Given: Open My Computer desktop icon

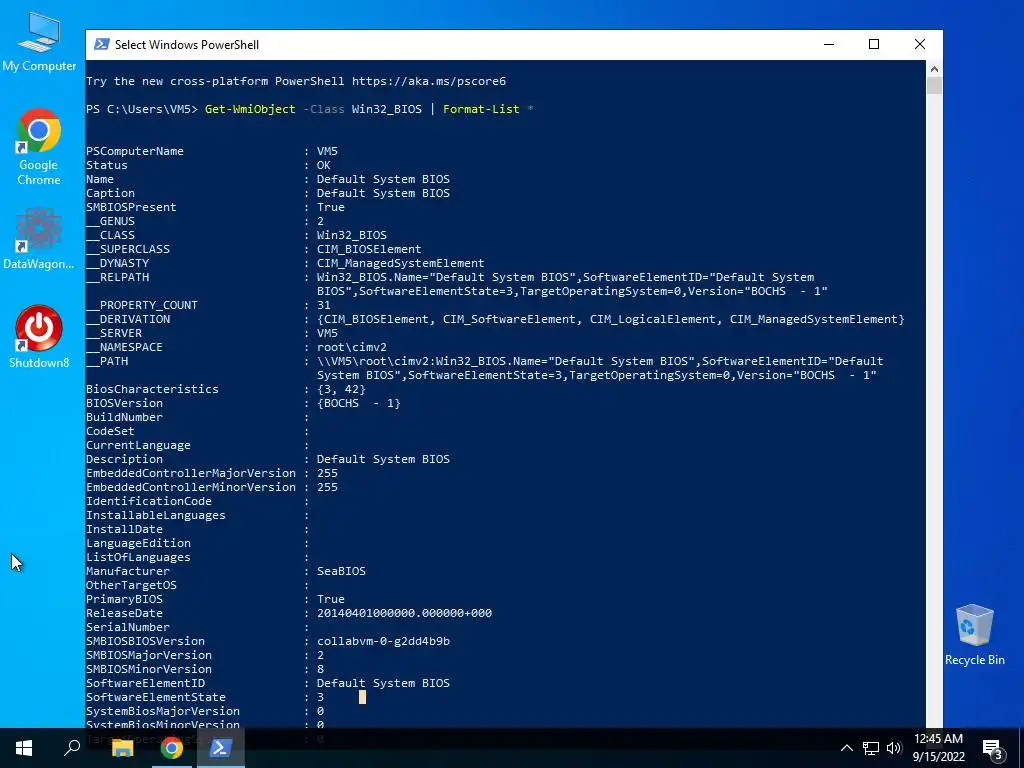Looking at the screenshot, I should point(39,41).
